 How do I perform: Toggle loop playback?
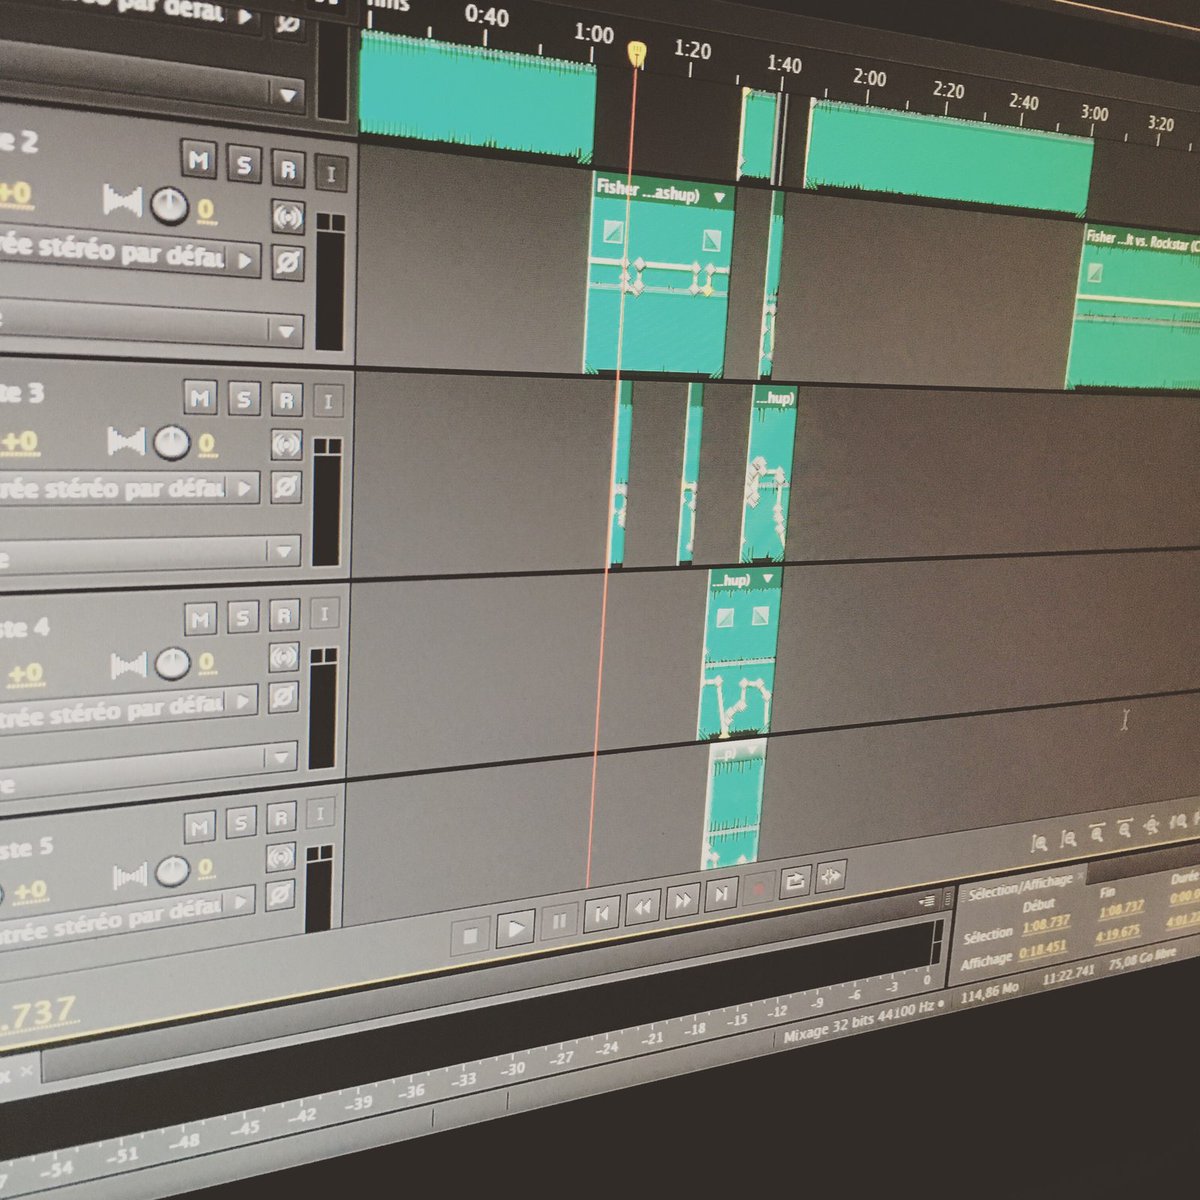[795, 882]
